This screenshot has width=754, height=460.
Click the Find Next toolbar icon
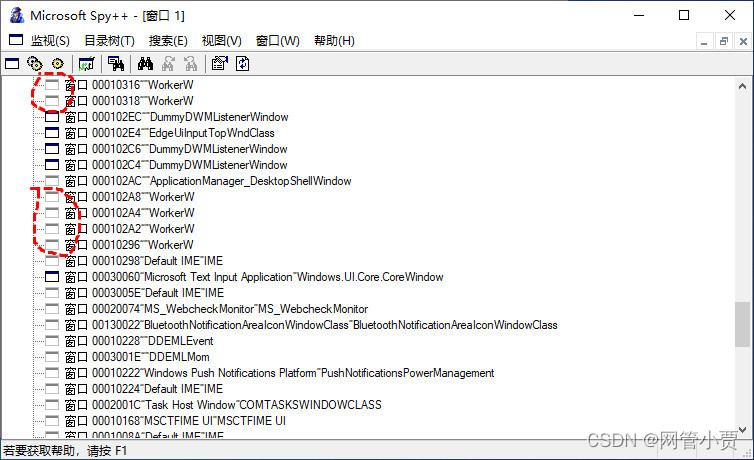(x=168, y=63)
